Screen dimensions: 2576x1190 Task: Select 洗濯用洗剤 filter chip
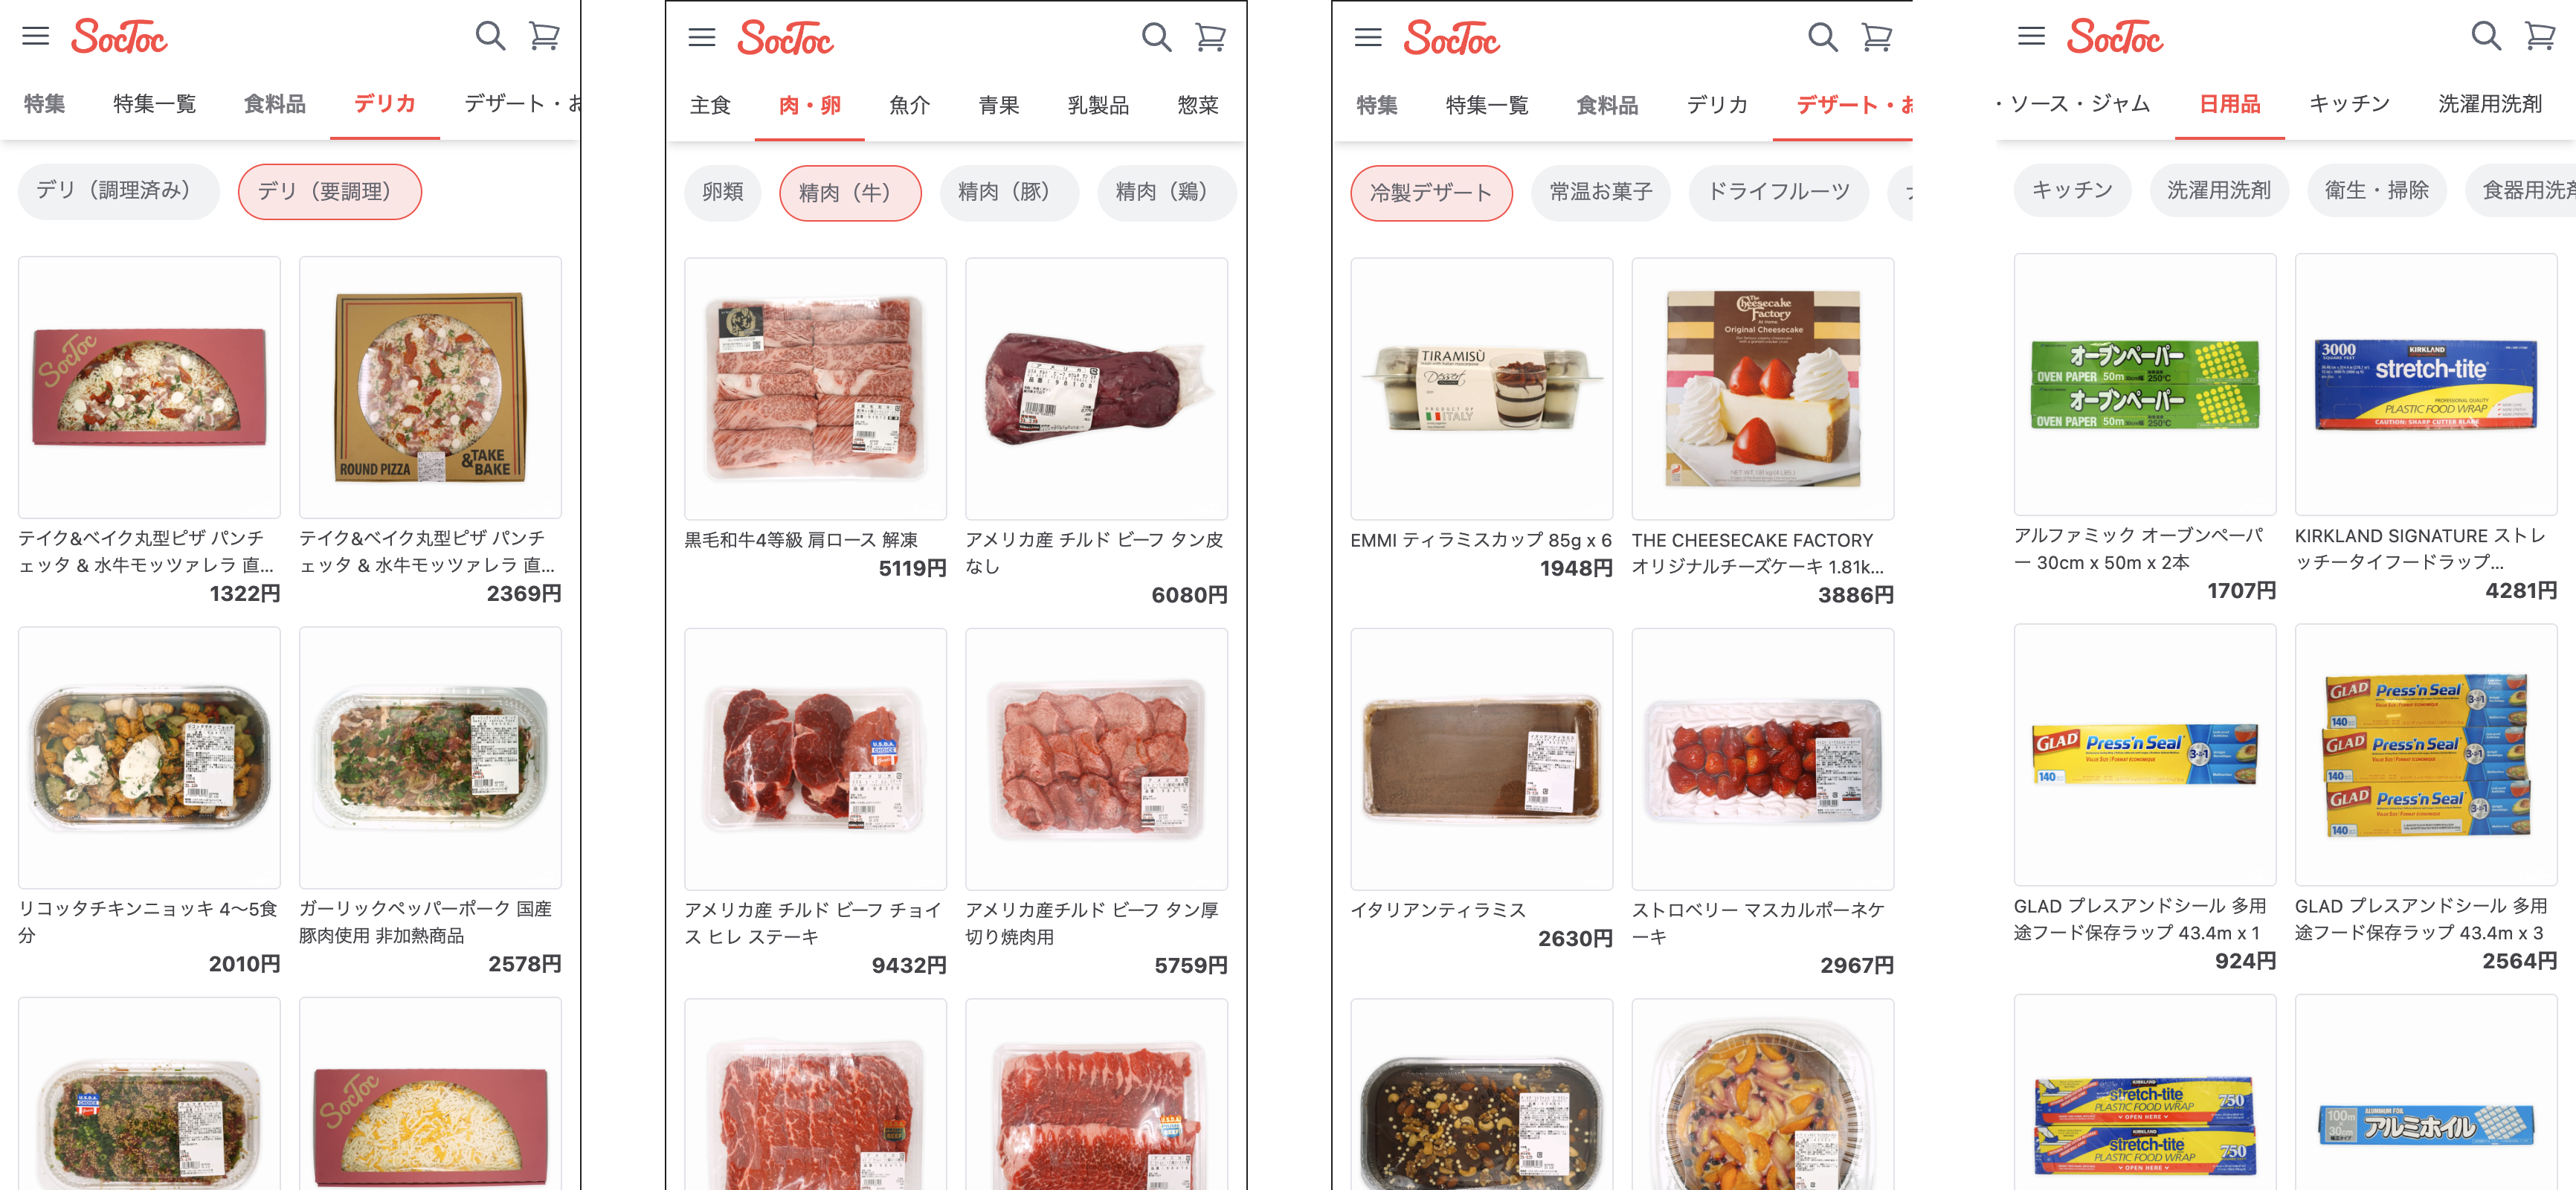pyautogui.click(x=2219, y=191)
